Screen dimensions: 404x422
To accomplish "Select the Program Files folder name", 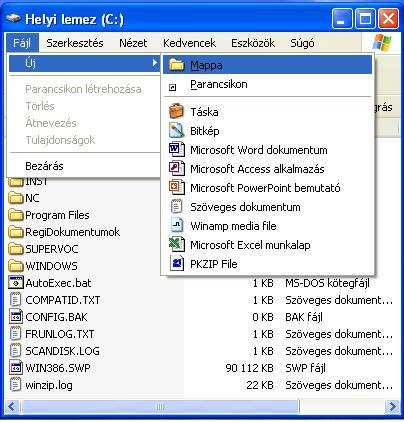I will 57,215.
